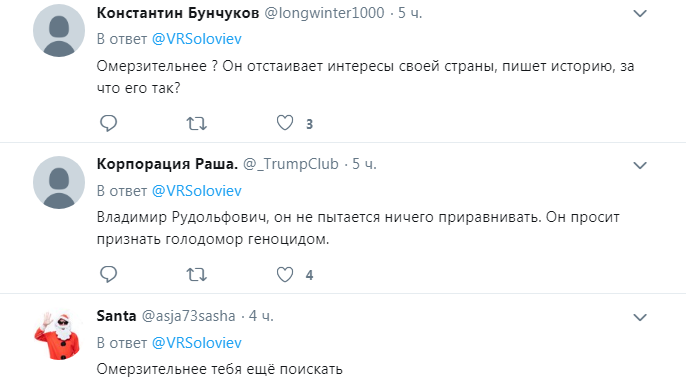Open @VRSoloviev link in first reply
Image resolution: width=686 pixels, height=385 pixels.
point(196,39)
